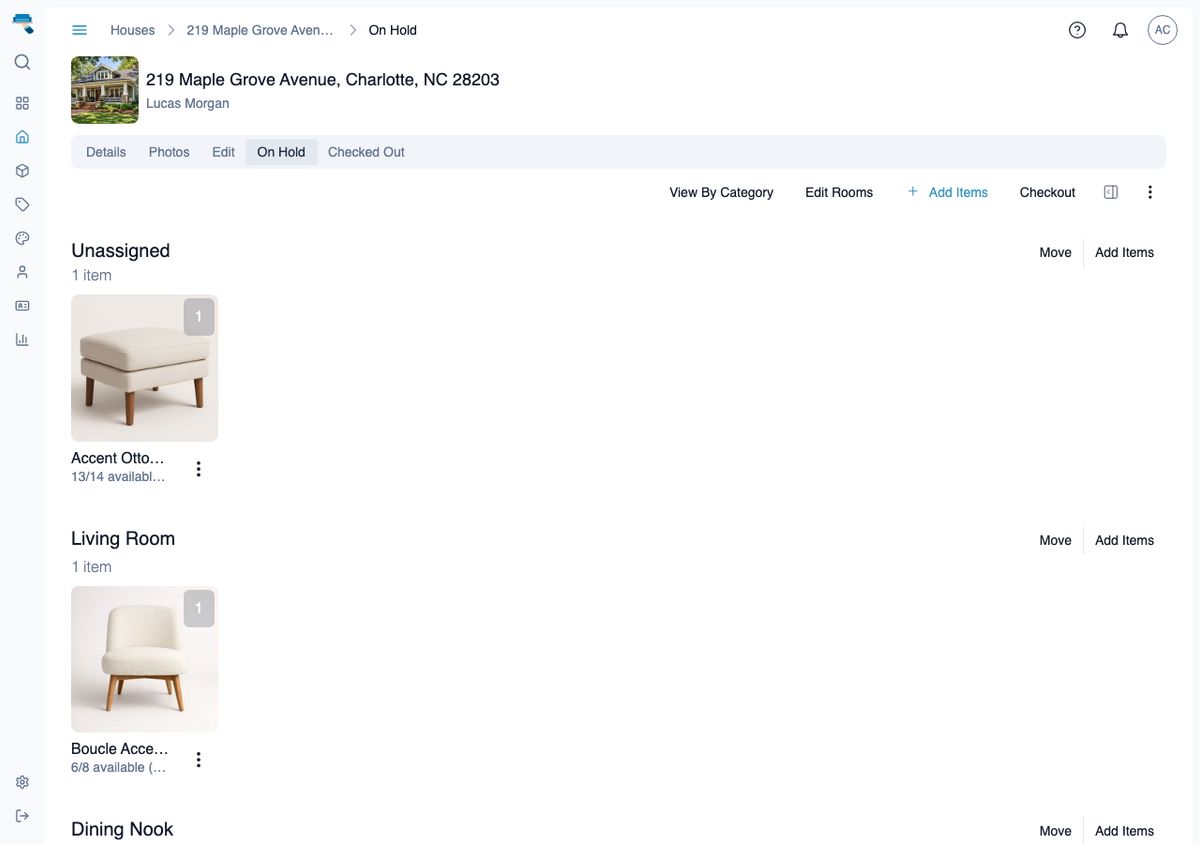Image resolution: width=1200 pixels, height=844 pixels.
Task: Click the Boucle chair quantity badge
Action: coord(198,608)
